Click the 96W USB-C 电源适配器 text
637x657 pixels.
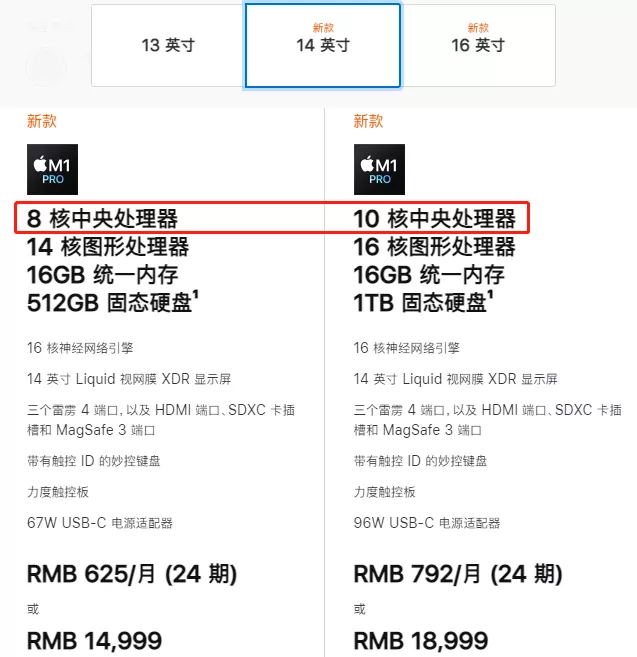pos(427,523)
